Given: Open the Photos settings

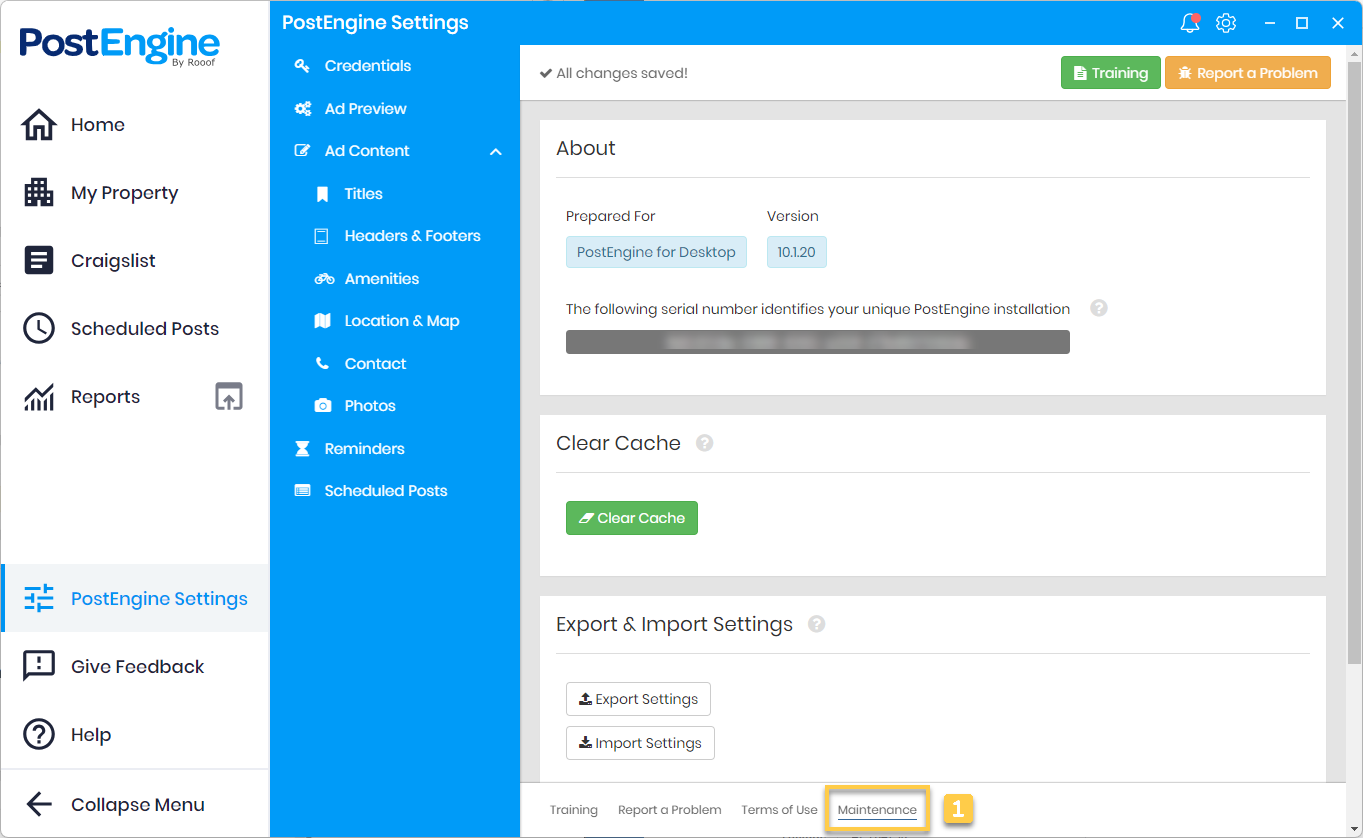Looking at the screenshot, I should point(370,406).
